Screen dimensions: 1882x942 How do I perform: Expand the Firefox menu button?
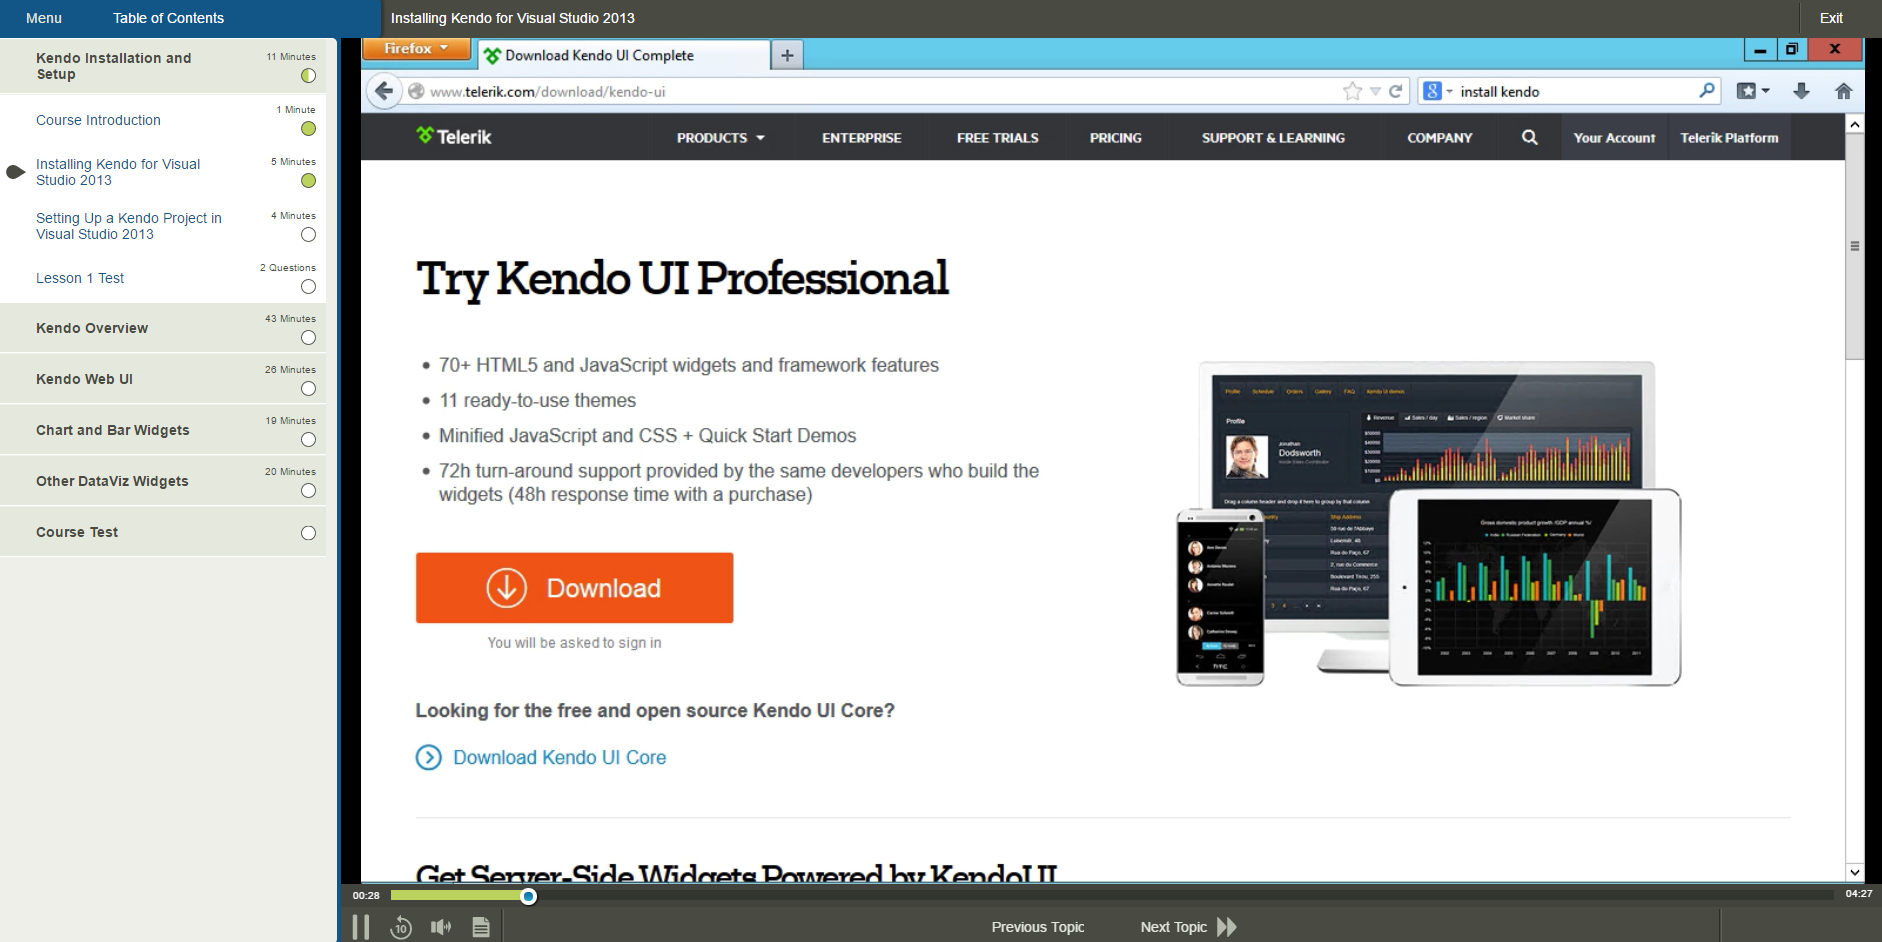point(416,47)
